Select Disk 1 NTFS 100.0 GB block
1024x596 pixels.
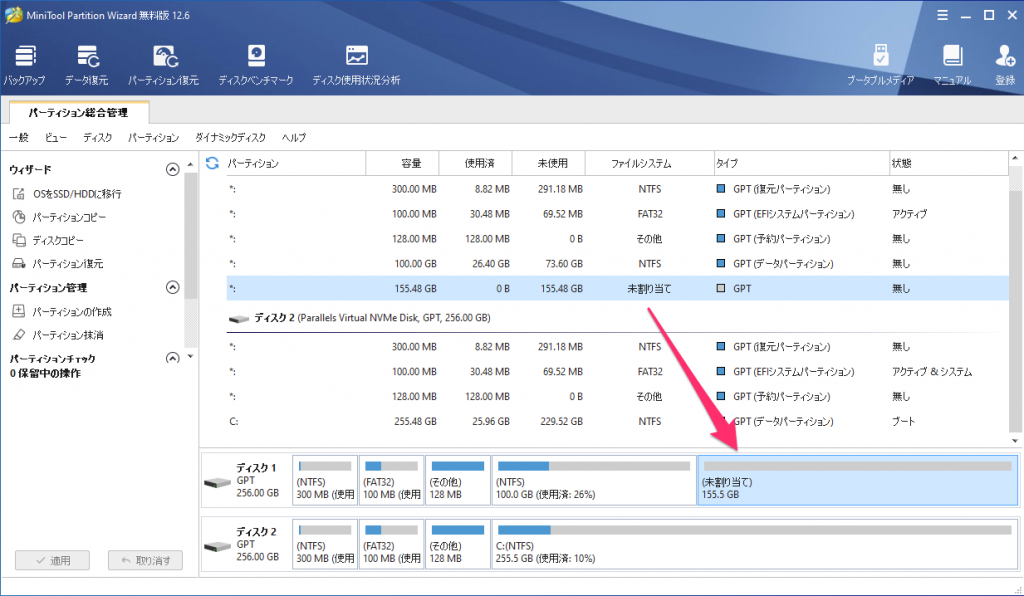tap(594, 480)
